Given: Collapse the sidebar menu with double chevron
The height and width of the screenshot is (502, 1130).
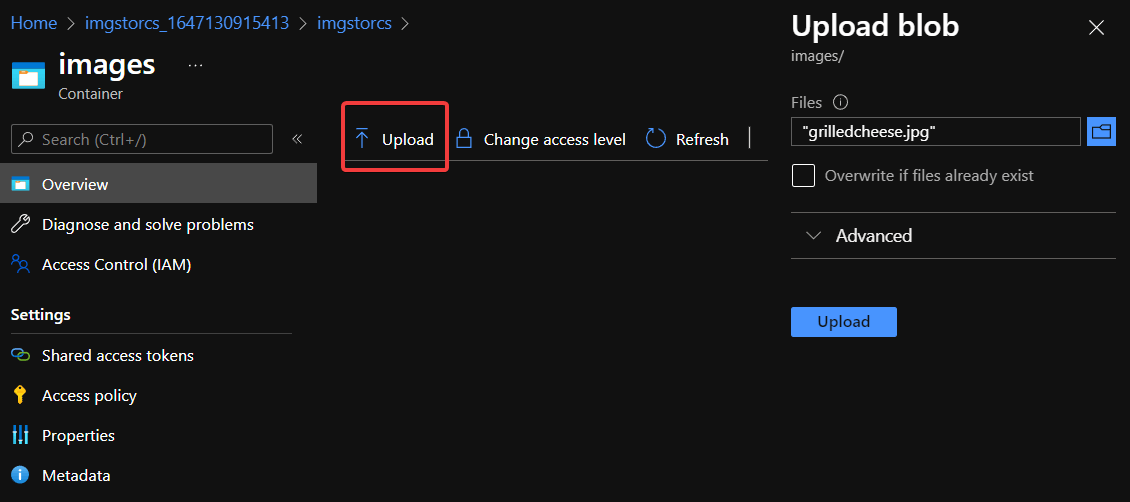Looking at the screenshot, I should pos(297,139).
